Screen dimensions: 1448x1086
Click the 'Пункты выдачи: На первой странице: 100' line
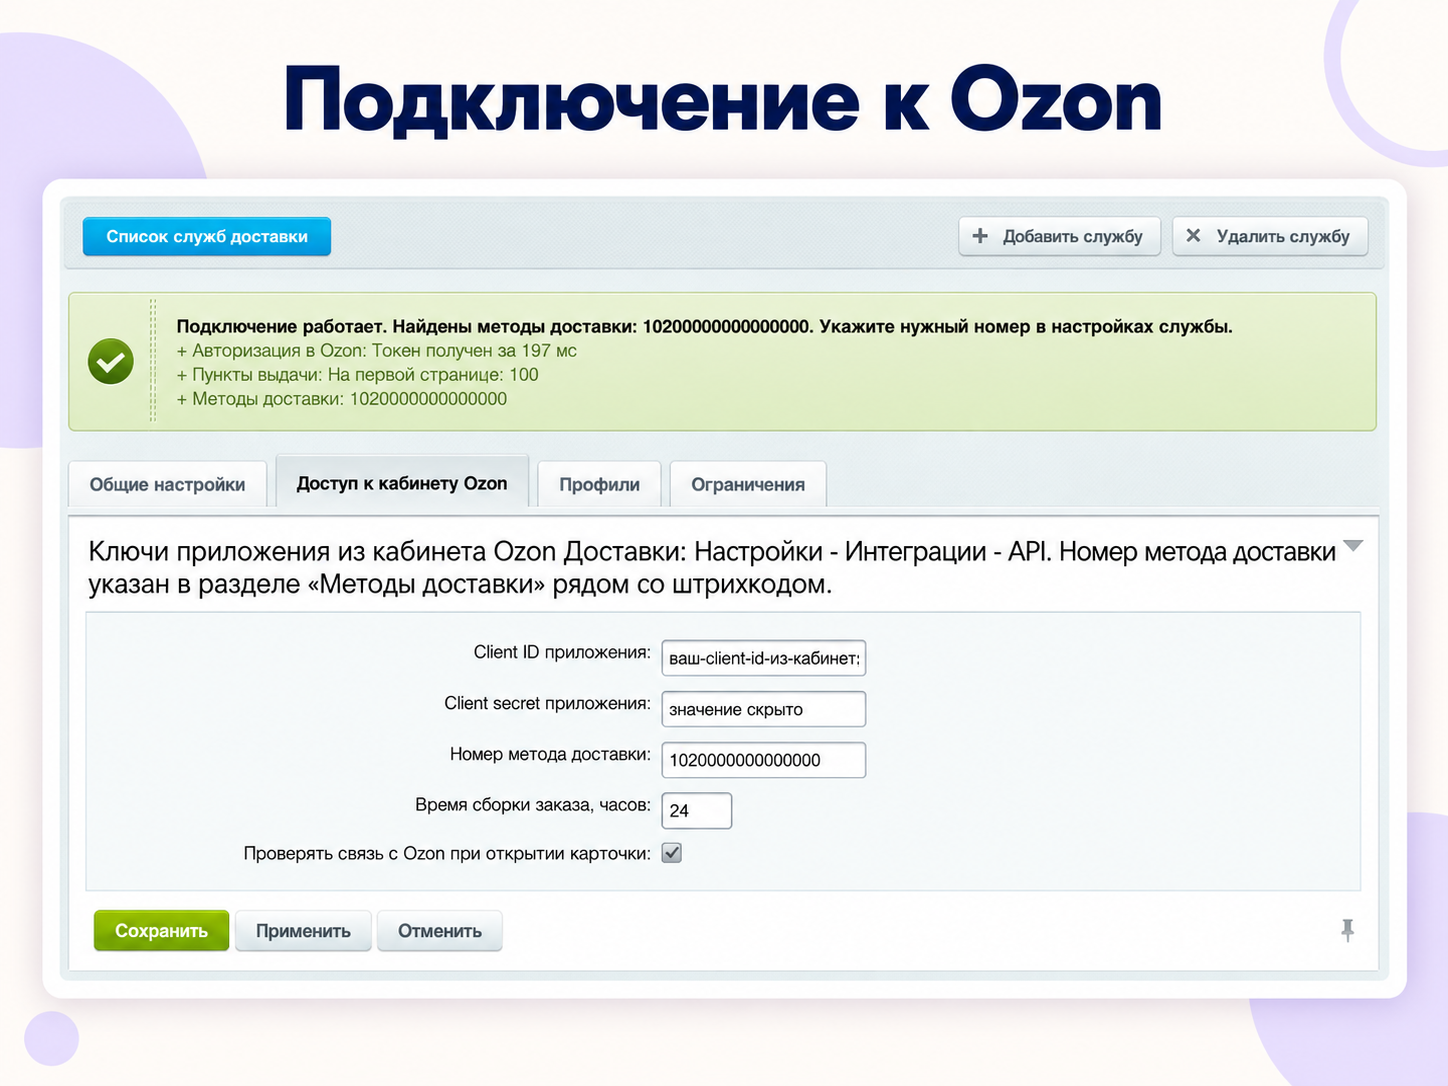pyautogui.click(x=357, y=375)
